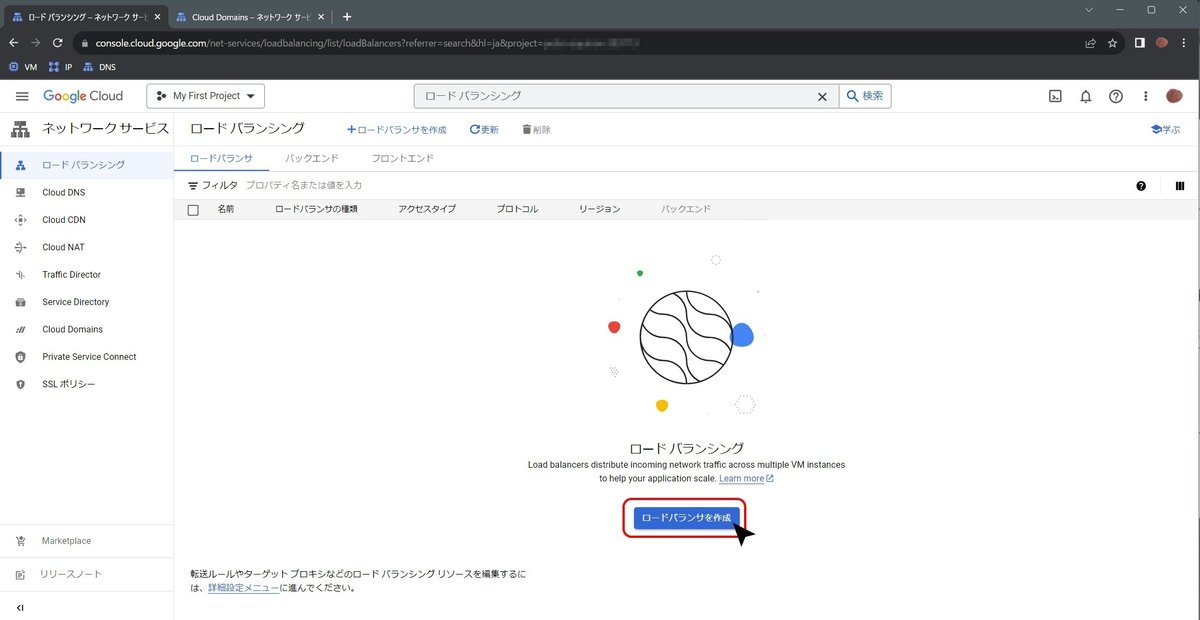Switch to the バックエンド tab
The height and width of the screenshot is (620, 1200).
coord(312,158)
